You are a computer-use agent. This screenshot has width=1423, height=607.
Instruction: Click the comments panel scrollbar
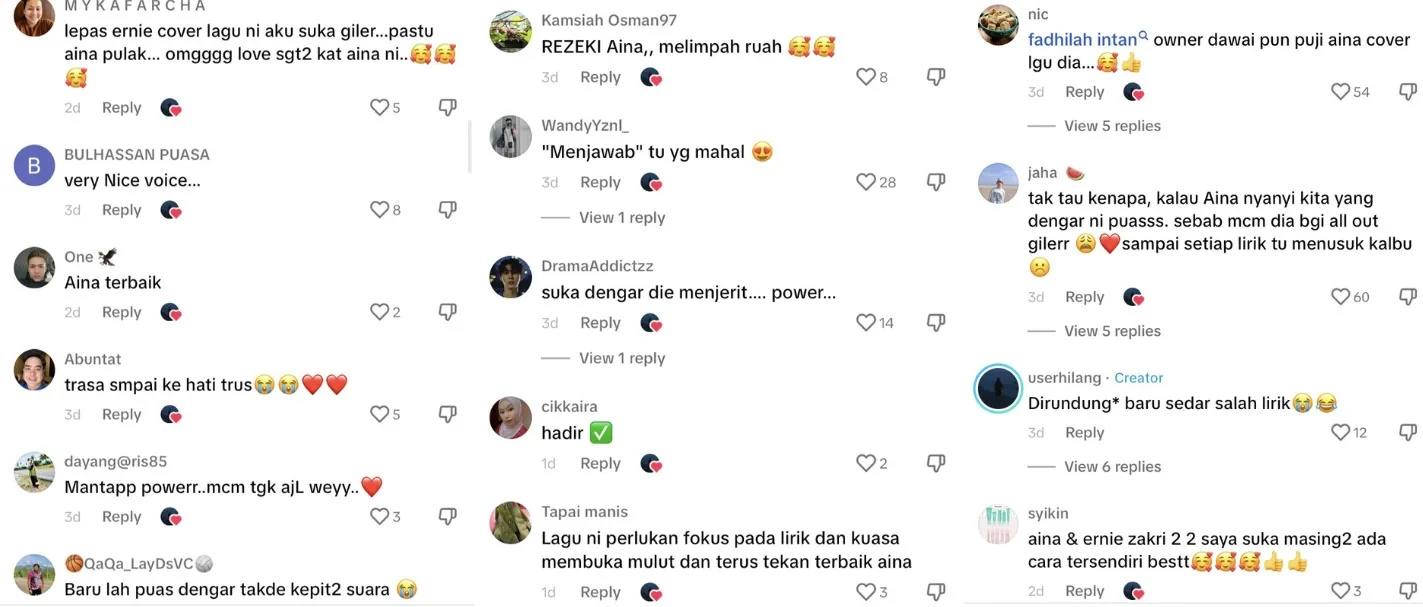(x=469, y=147)
